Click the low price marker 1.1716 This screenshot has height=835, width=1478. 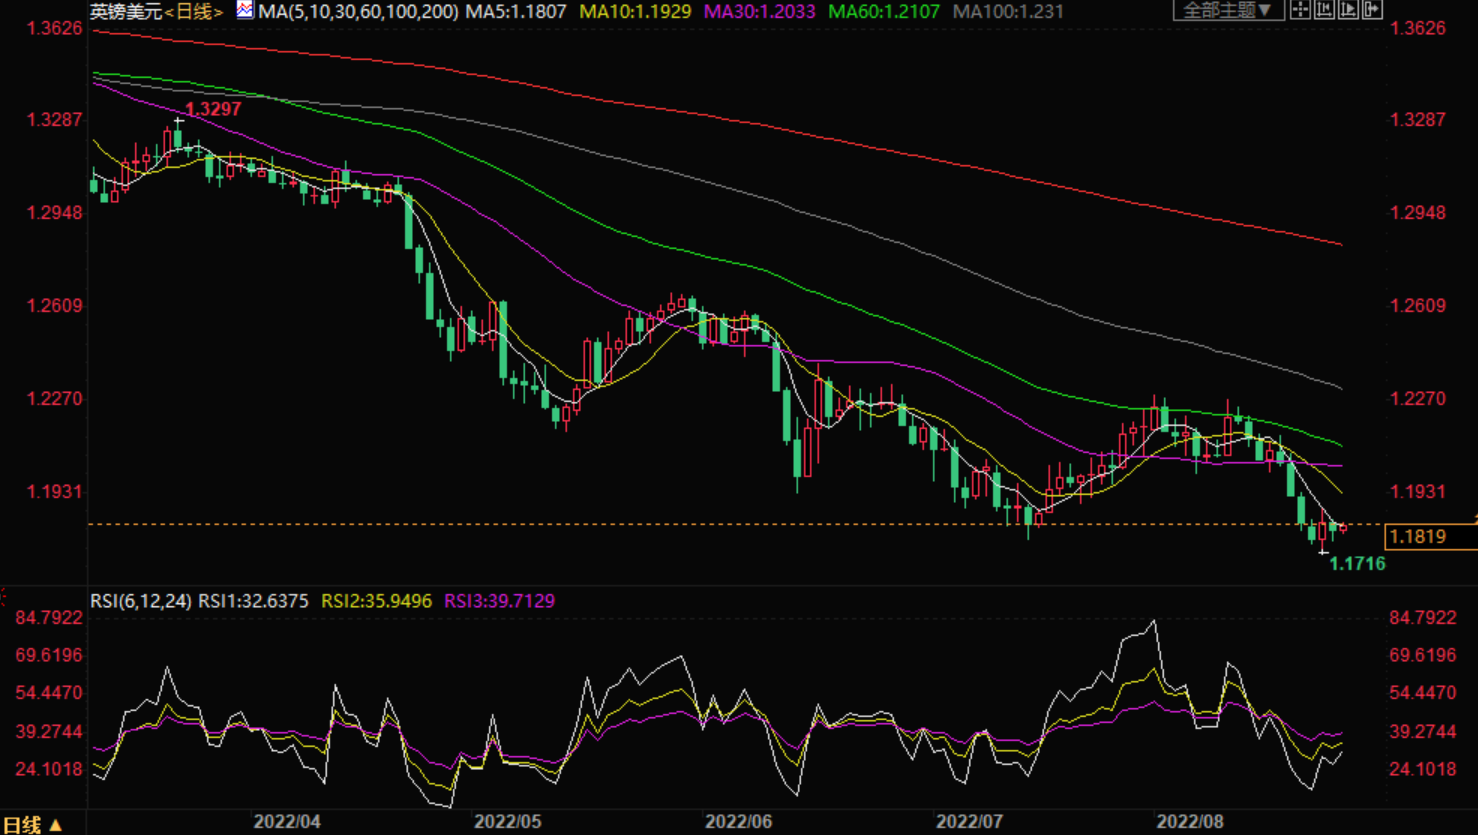coord(1357,564)
